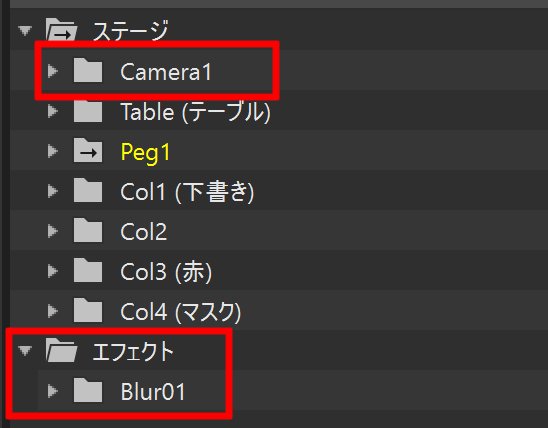Click the エフェクト open folder icon
The height and width of the screenshot is (428, 548).
tap(62, 350)
